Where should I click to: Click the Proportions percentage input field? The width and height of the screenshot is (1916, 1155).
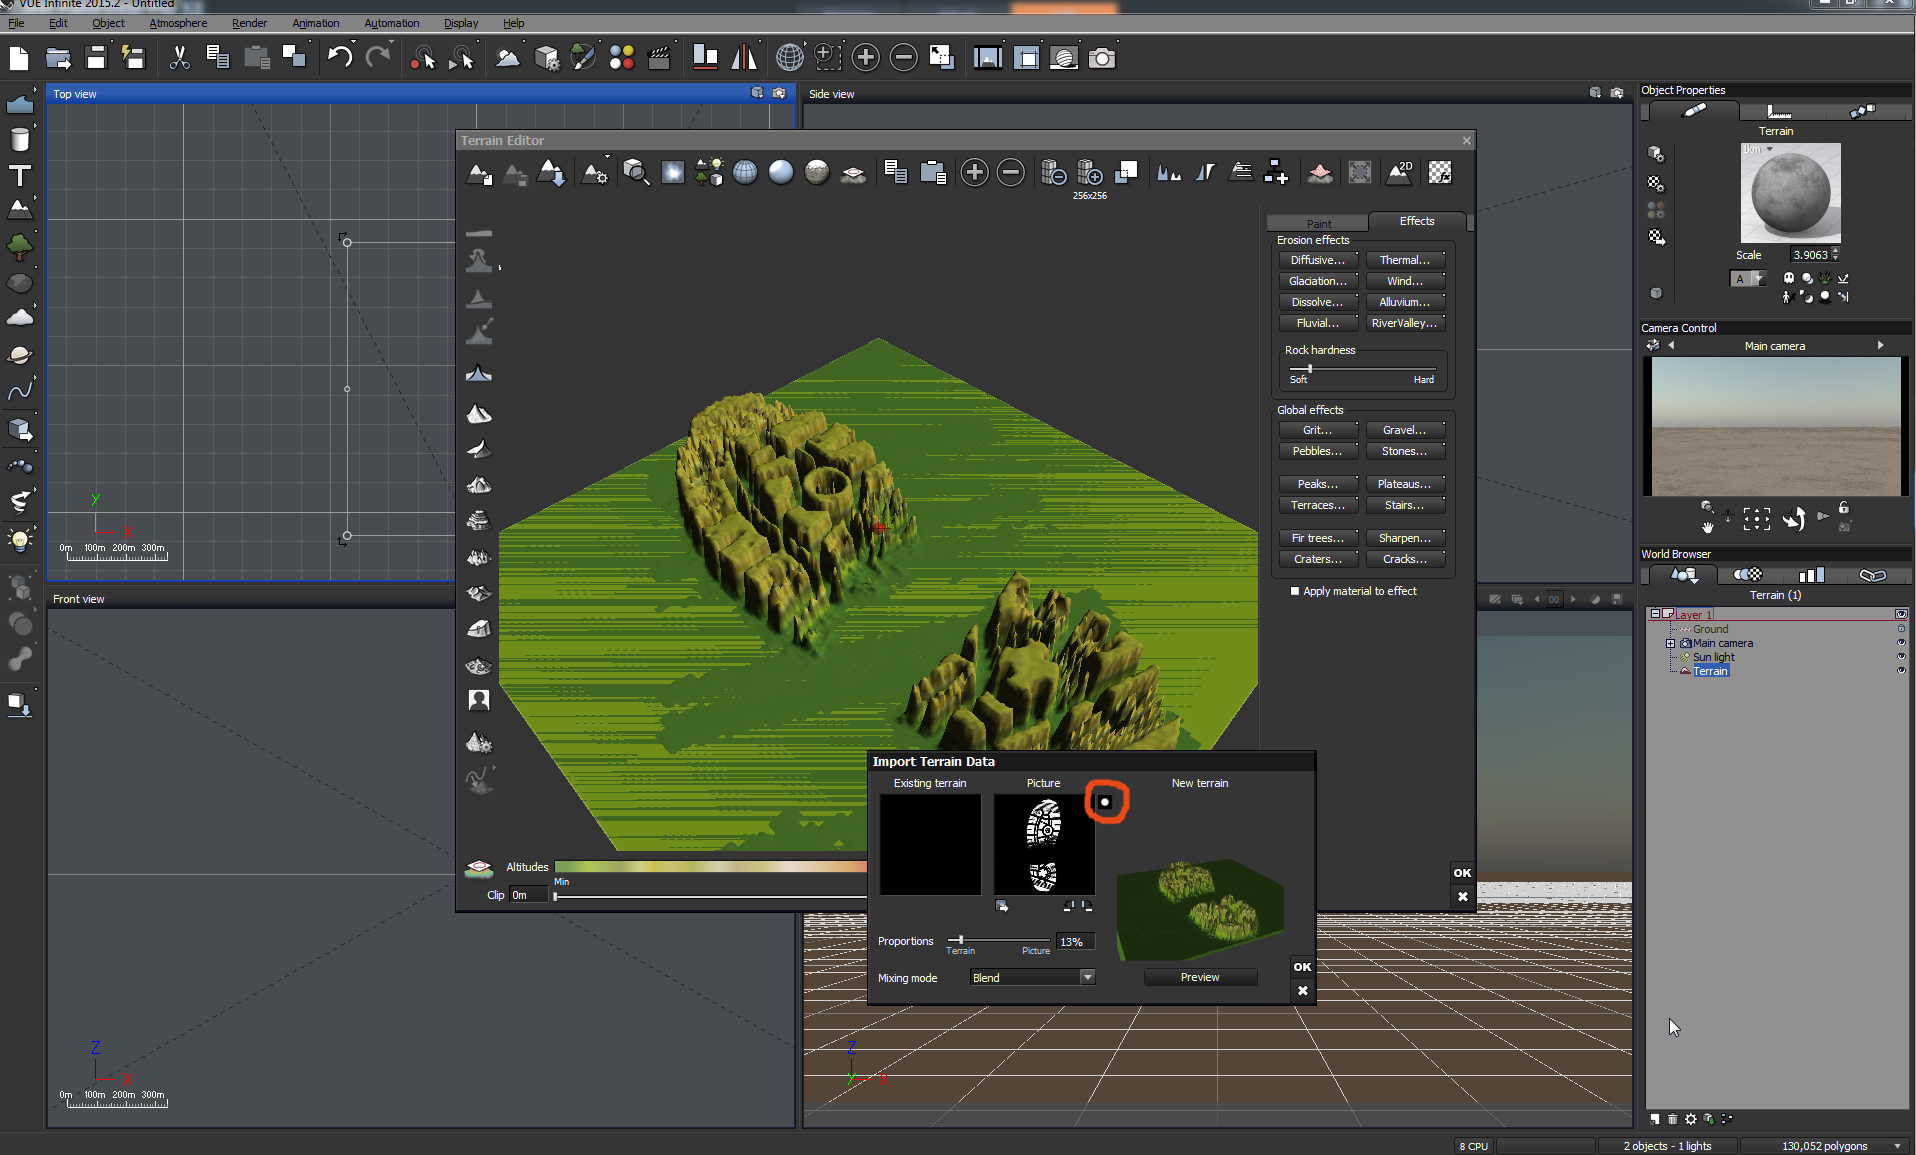coord(1074,942)
